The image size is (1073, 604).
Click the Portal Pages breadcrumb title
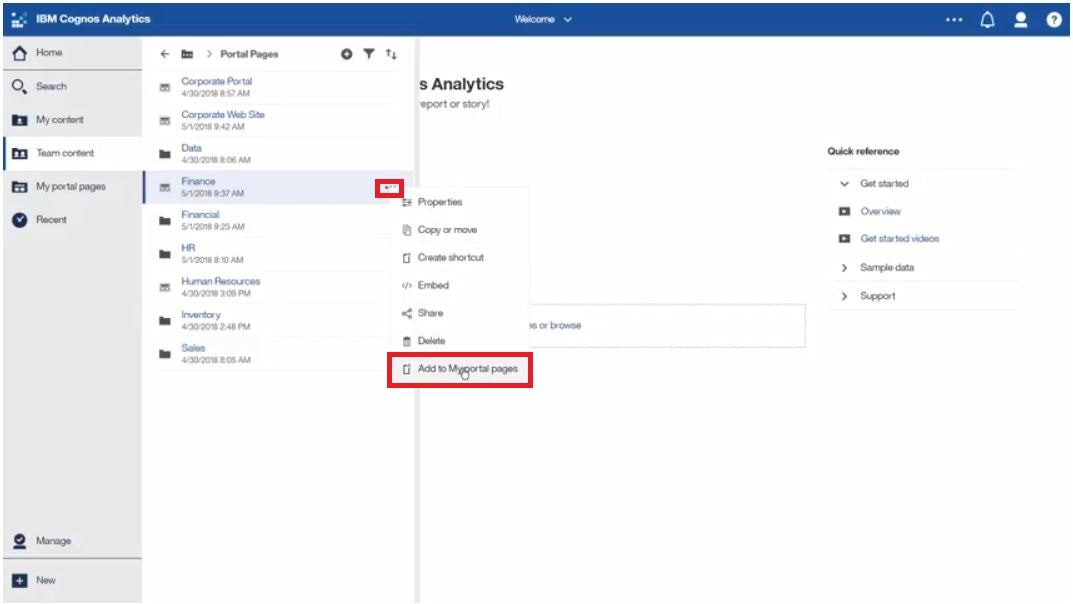pyautogui.click(x=249, y=54)
